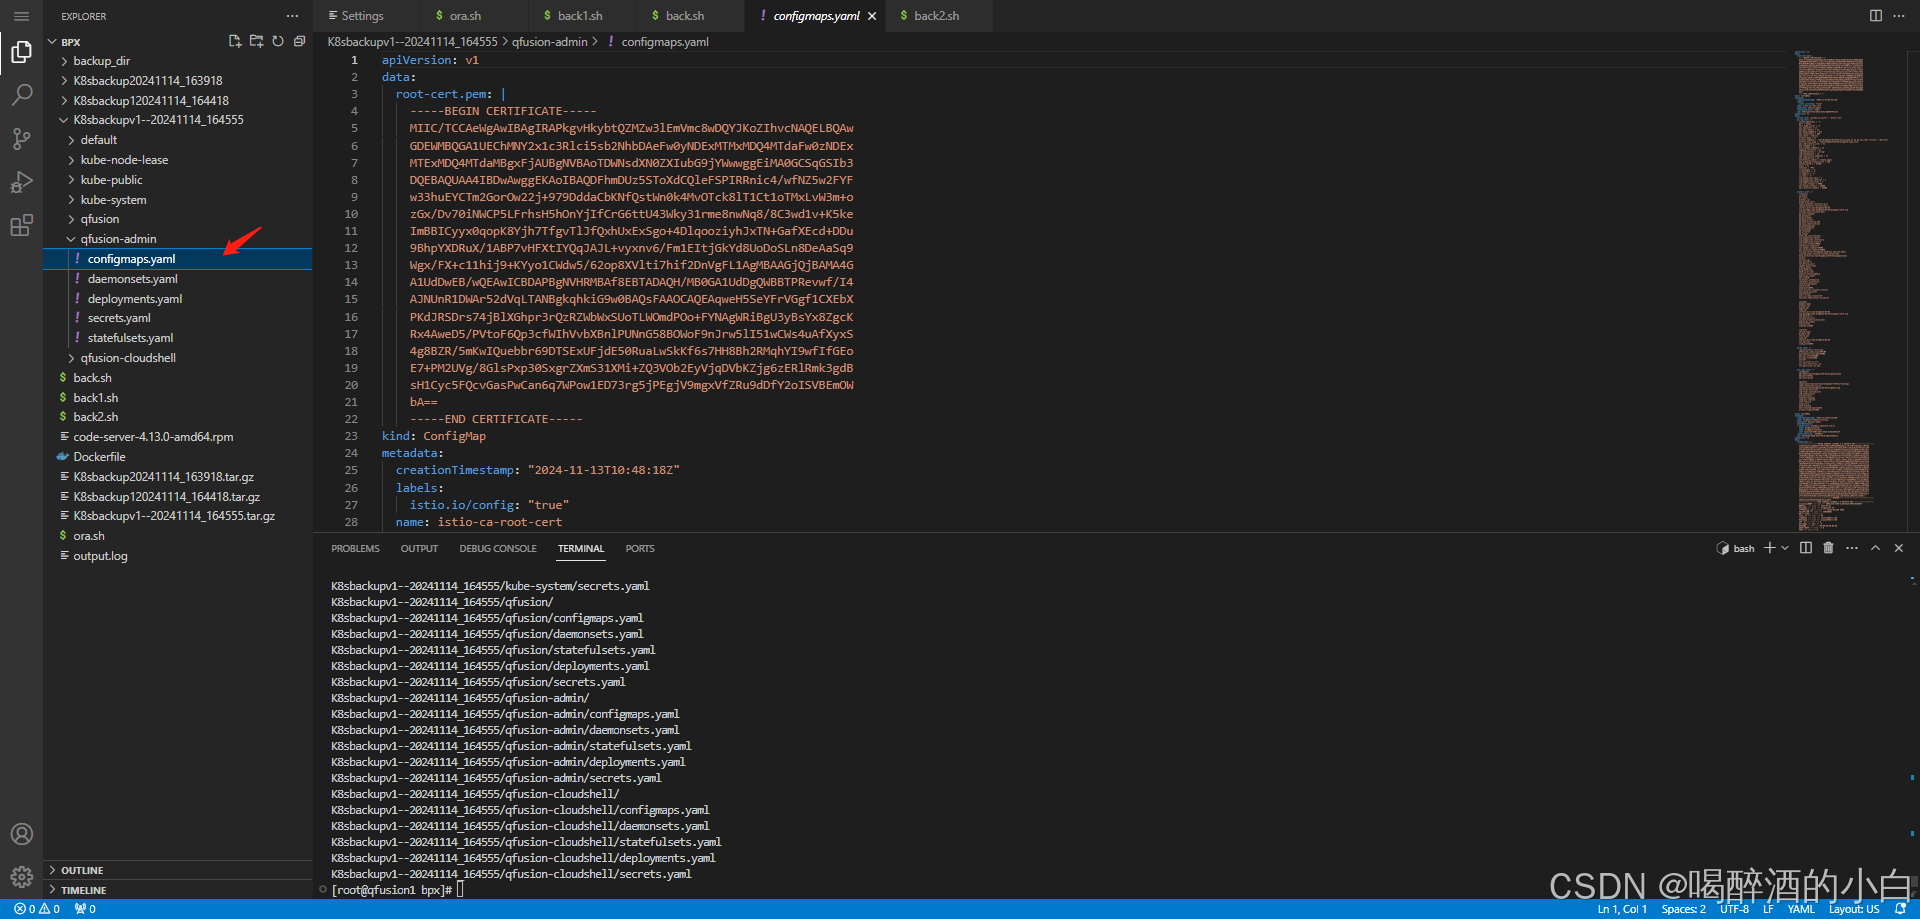Open daemonsets.yaml in qfusion-admin
The height and width of the screenshot is (919, 1920).
click(x=132, y=279)
